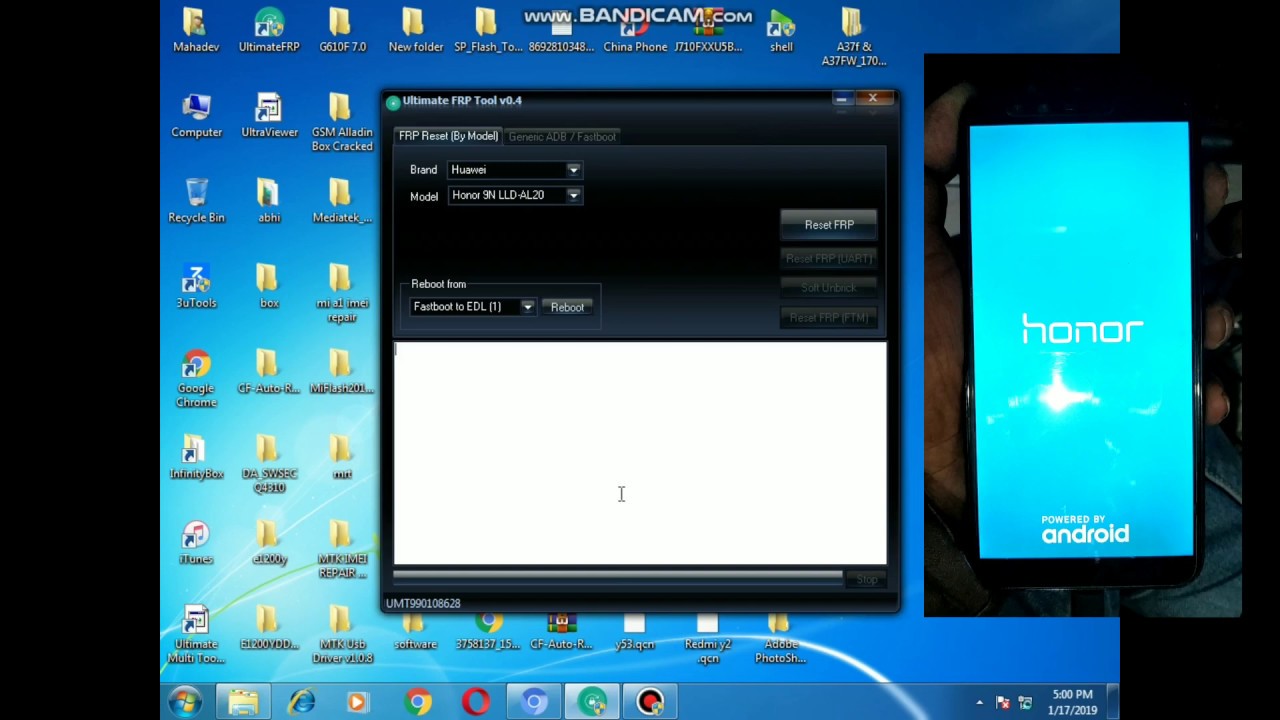Open the Mediatek_... folder
The image size is (1280, 720).
tap(342, 201)
